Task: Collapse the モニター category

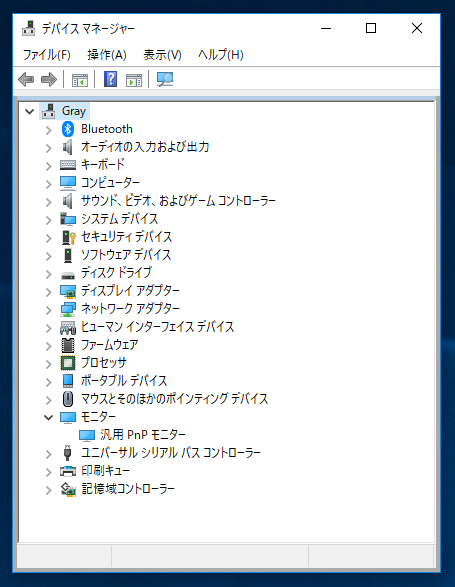Action: pos(48,417)
